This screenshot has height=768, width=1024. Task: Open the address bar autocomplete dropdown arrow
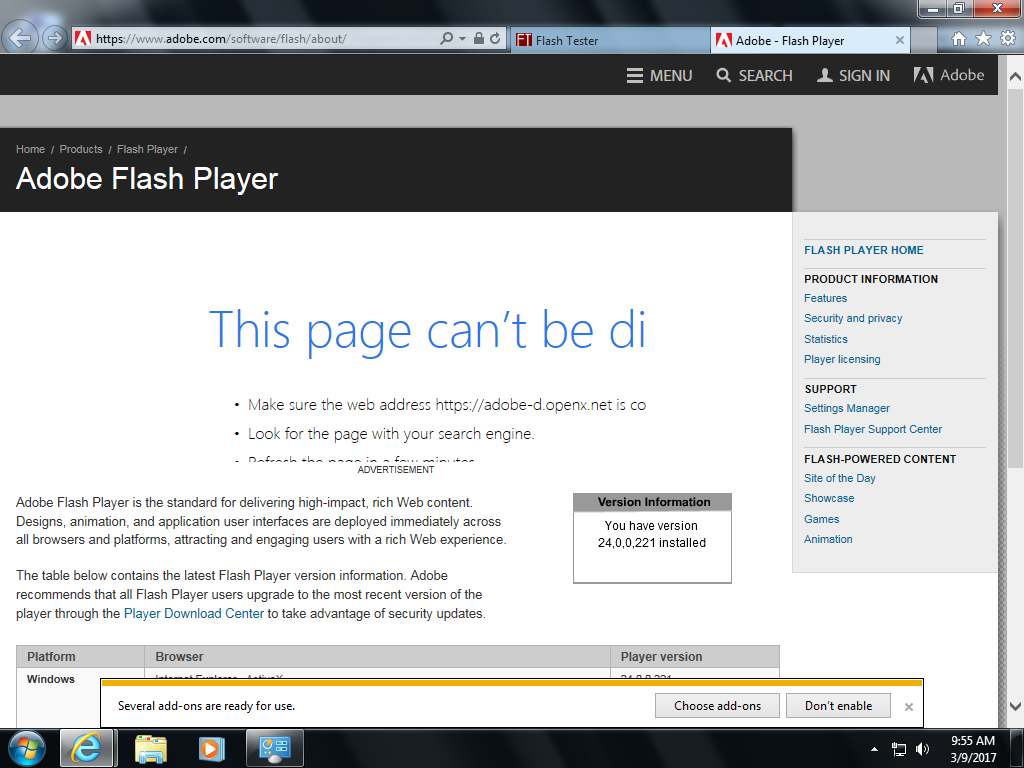point(462,39)
